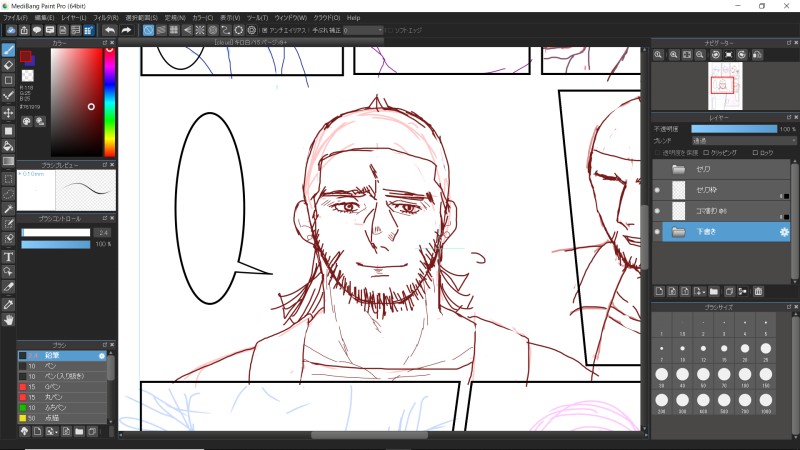Toggle protect alpha checkbox
This screenshot has height=450, width=800.
point(657,153)
